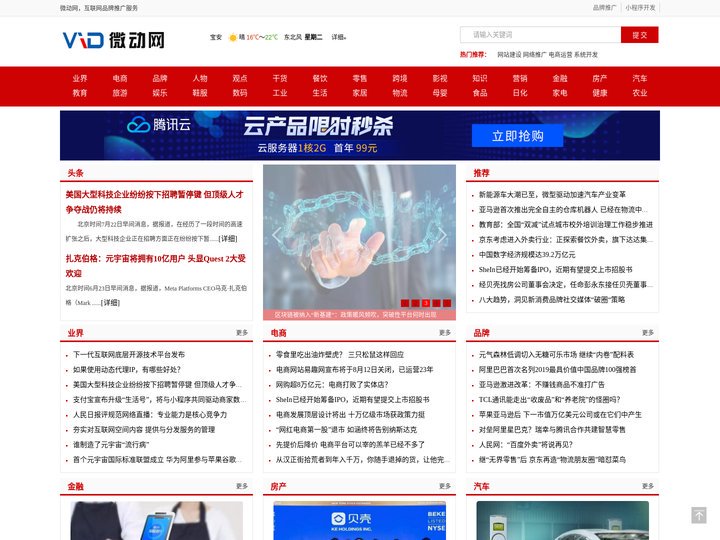Go to previous carousel slide arrow
The image size is (720, 540).
point(276,235)
